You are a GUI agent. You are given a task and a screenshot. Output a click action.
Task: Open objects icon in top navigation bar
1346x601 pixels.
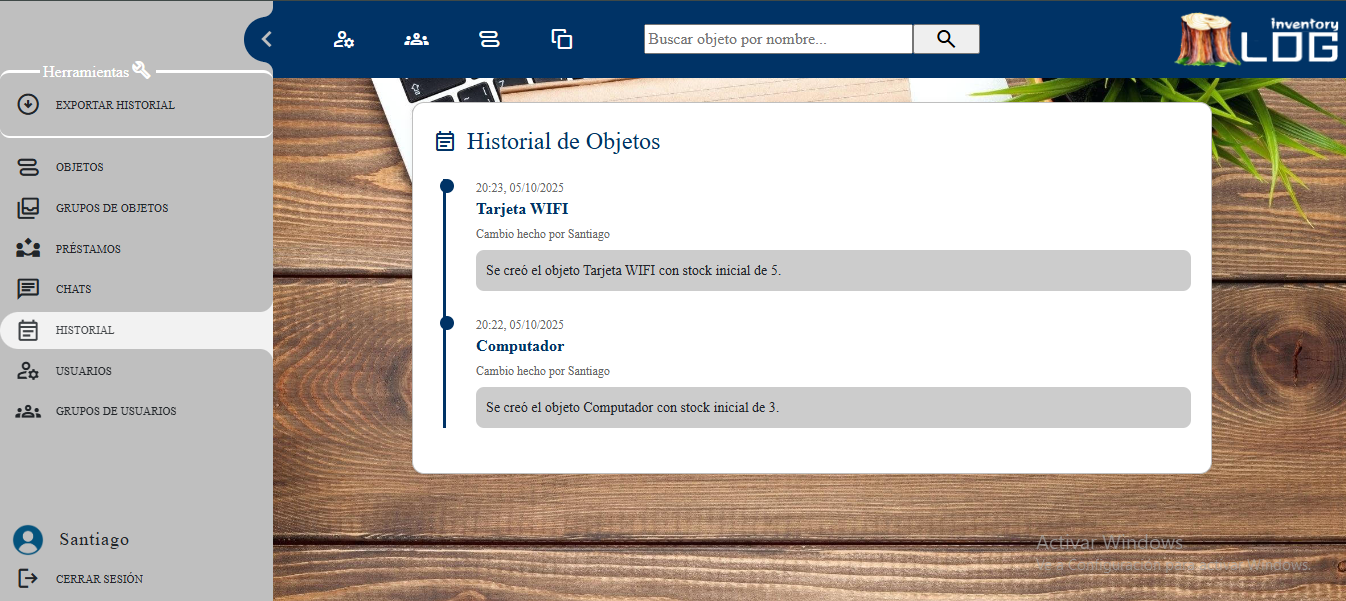pos(489,39)
